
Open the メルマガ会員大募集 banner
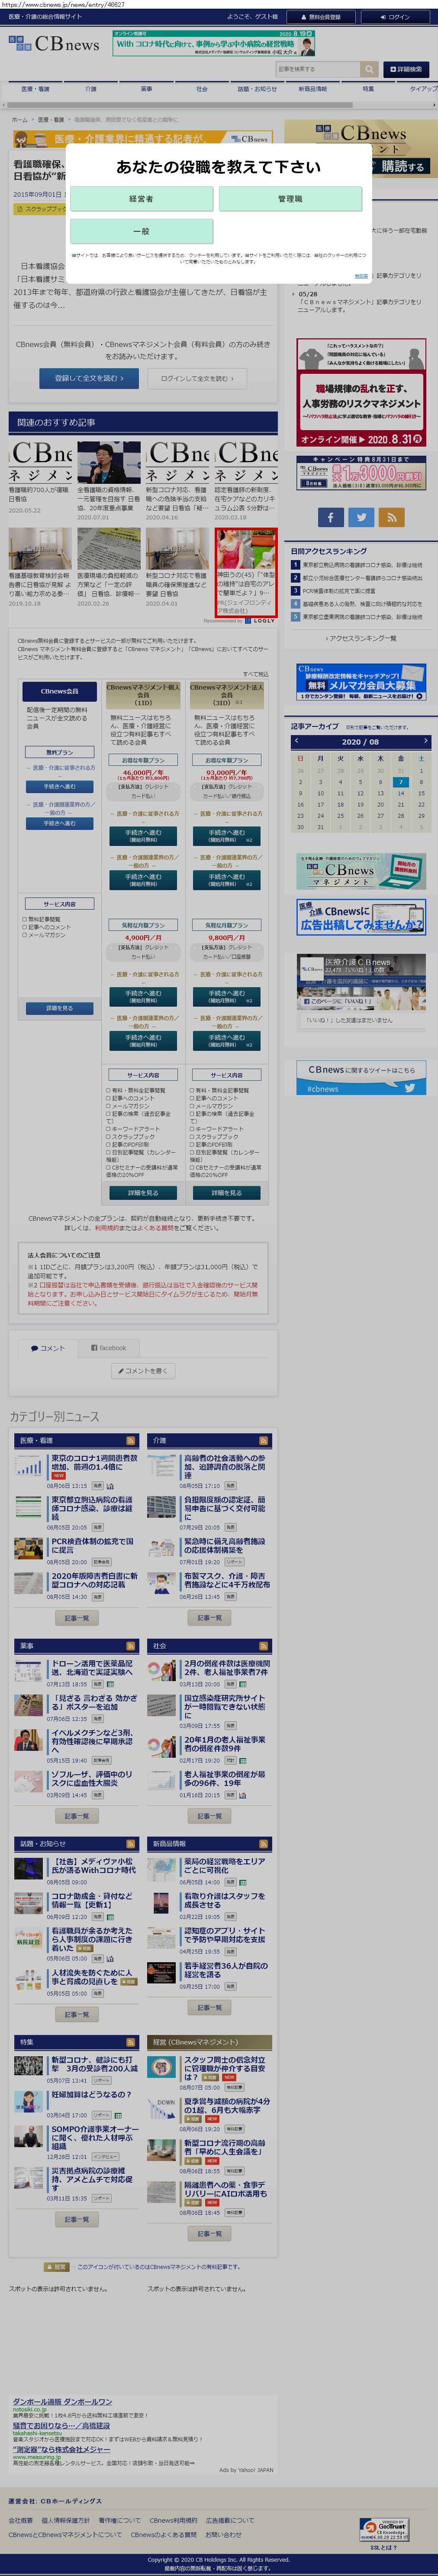pos(361,682)
